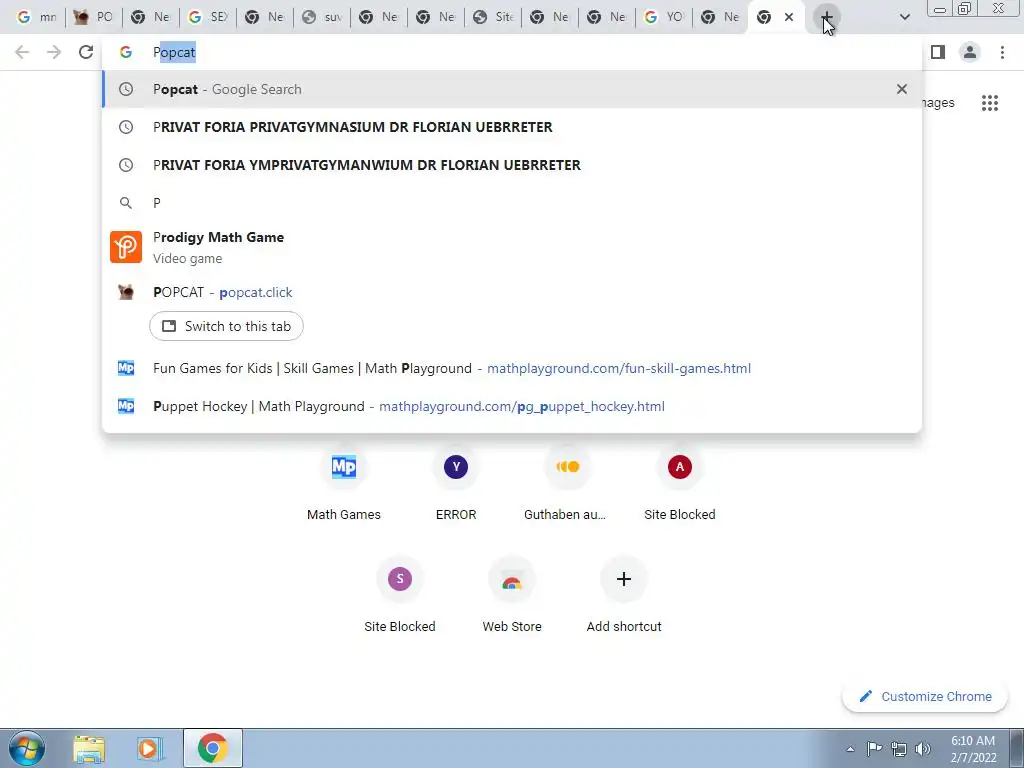Open the profile avatar icon

[x=970, y=52]
